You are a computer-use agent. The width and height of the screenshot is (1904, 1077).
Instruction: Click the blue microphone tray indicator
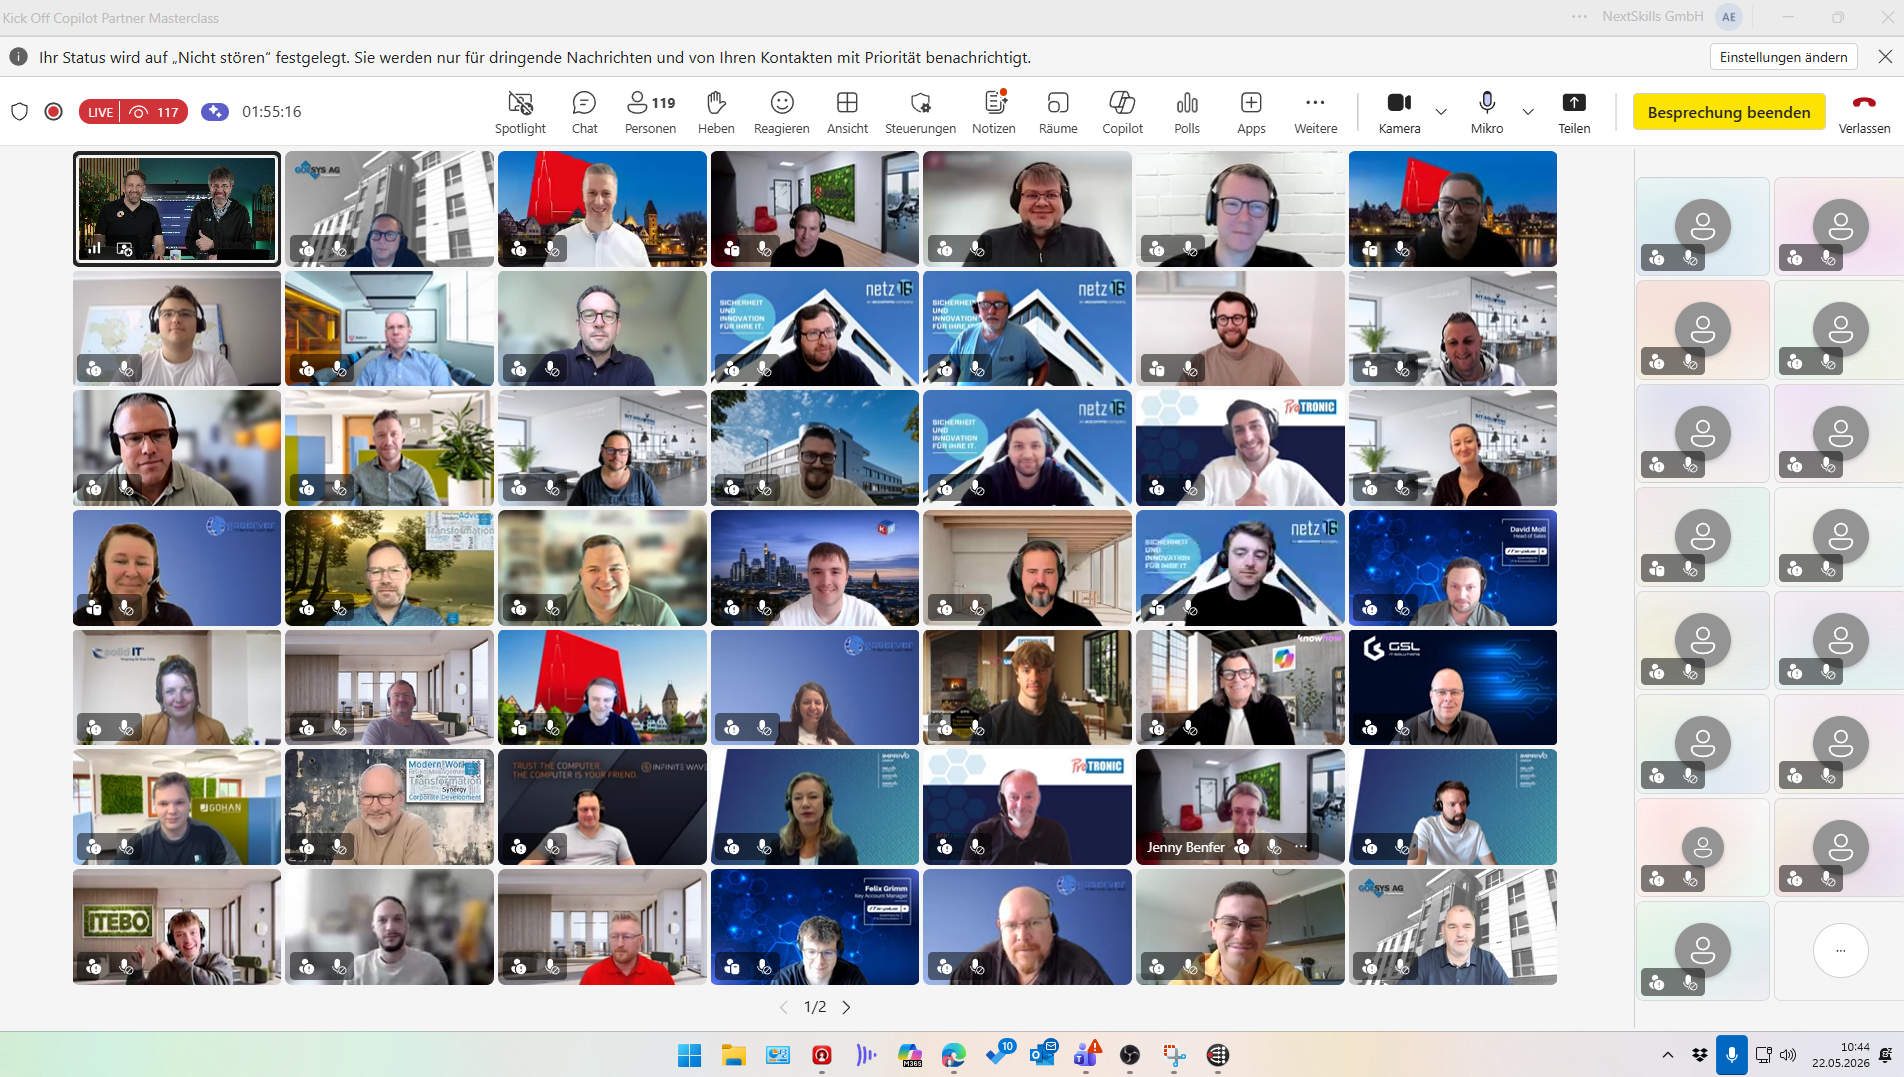(x=1731, y=1055)
